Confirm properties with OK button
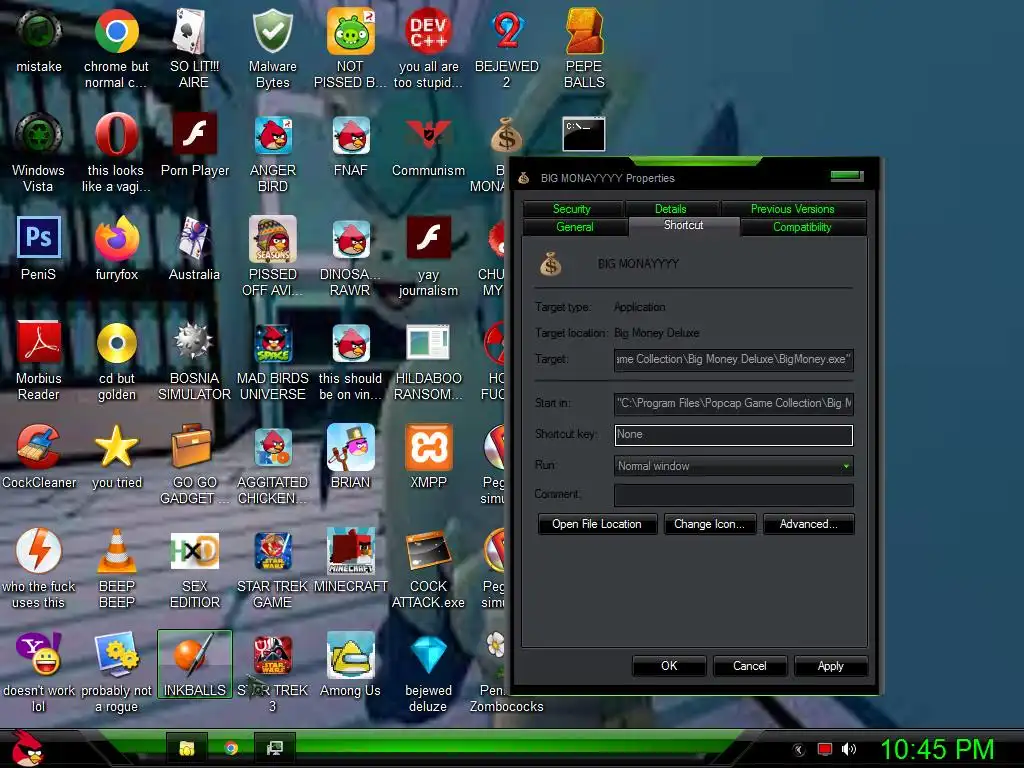The height and width of the screenshot is (768, 1024). point(669,666)
